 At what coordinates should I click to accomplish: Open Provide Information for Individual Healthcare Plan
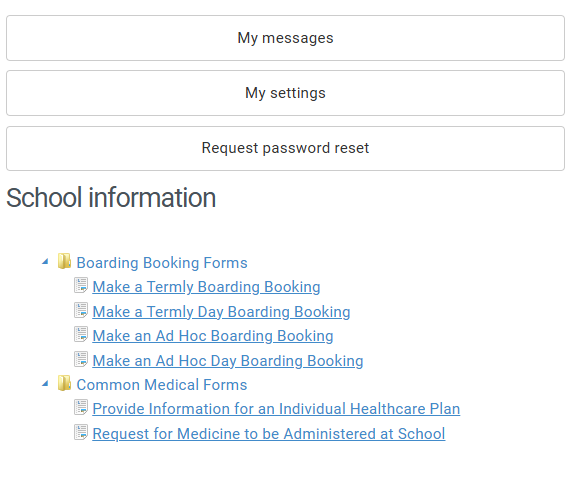point(276,409)
